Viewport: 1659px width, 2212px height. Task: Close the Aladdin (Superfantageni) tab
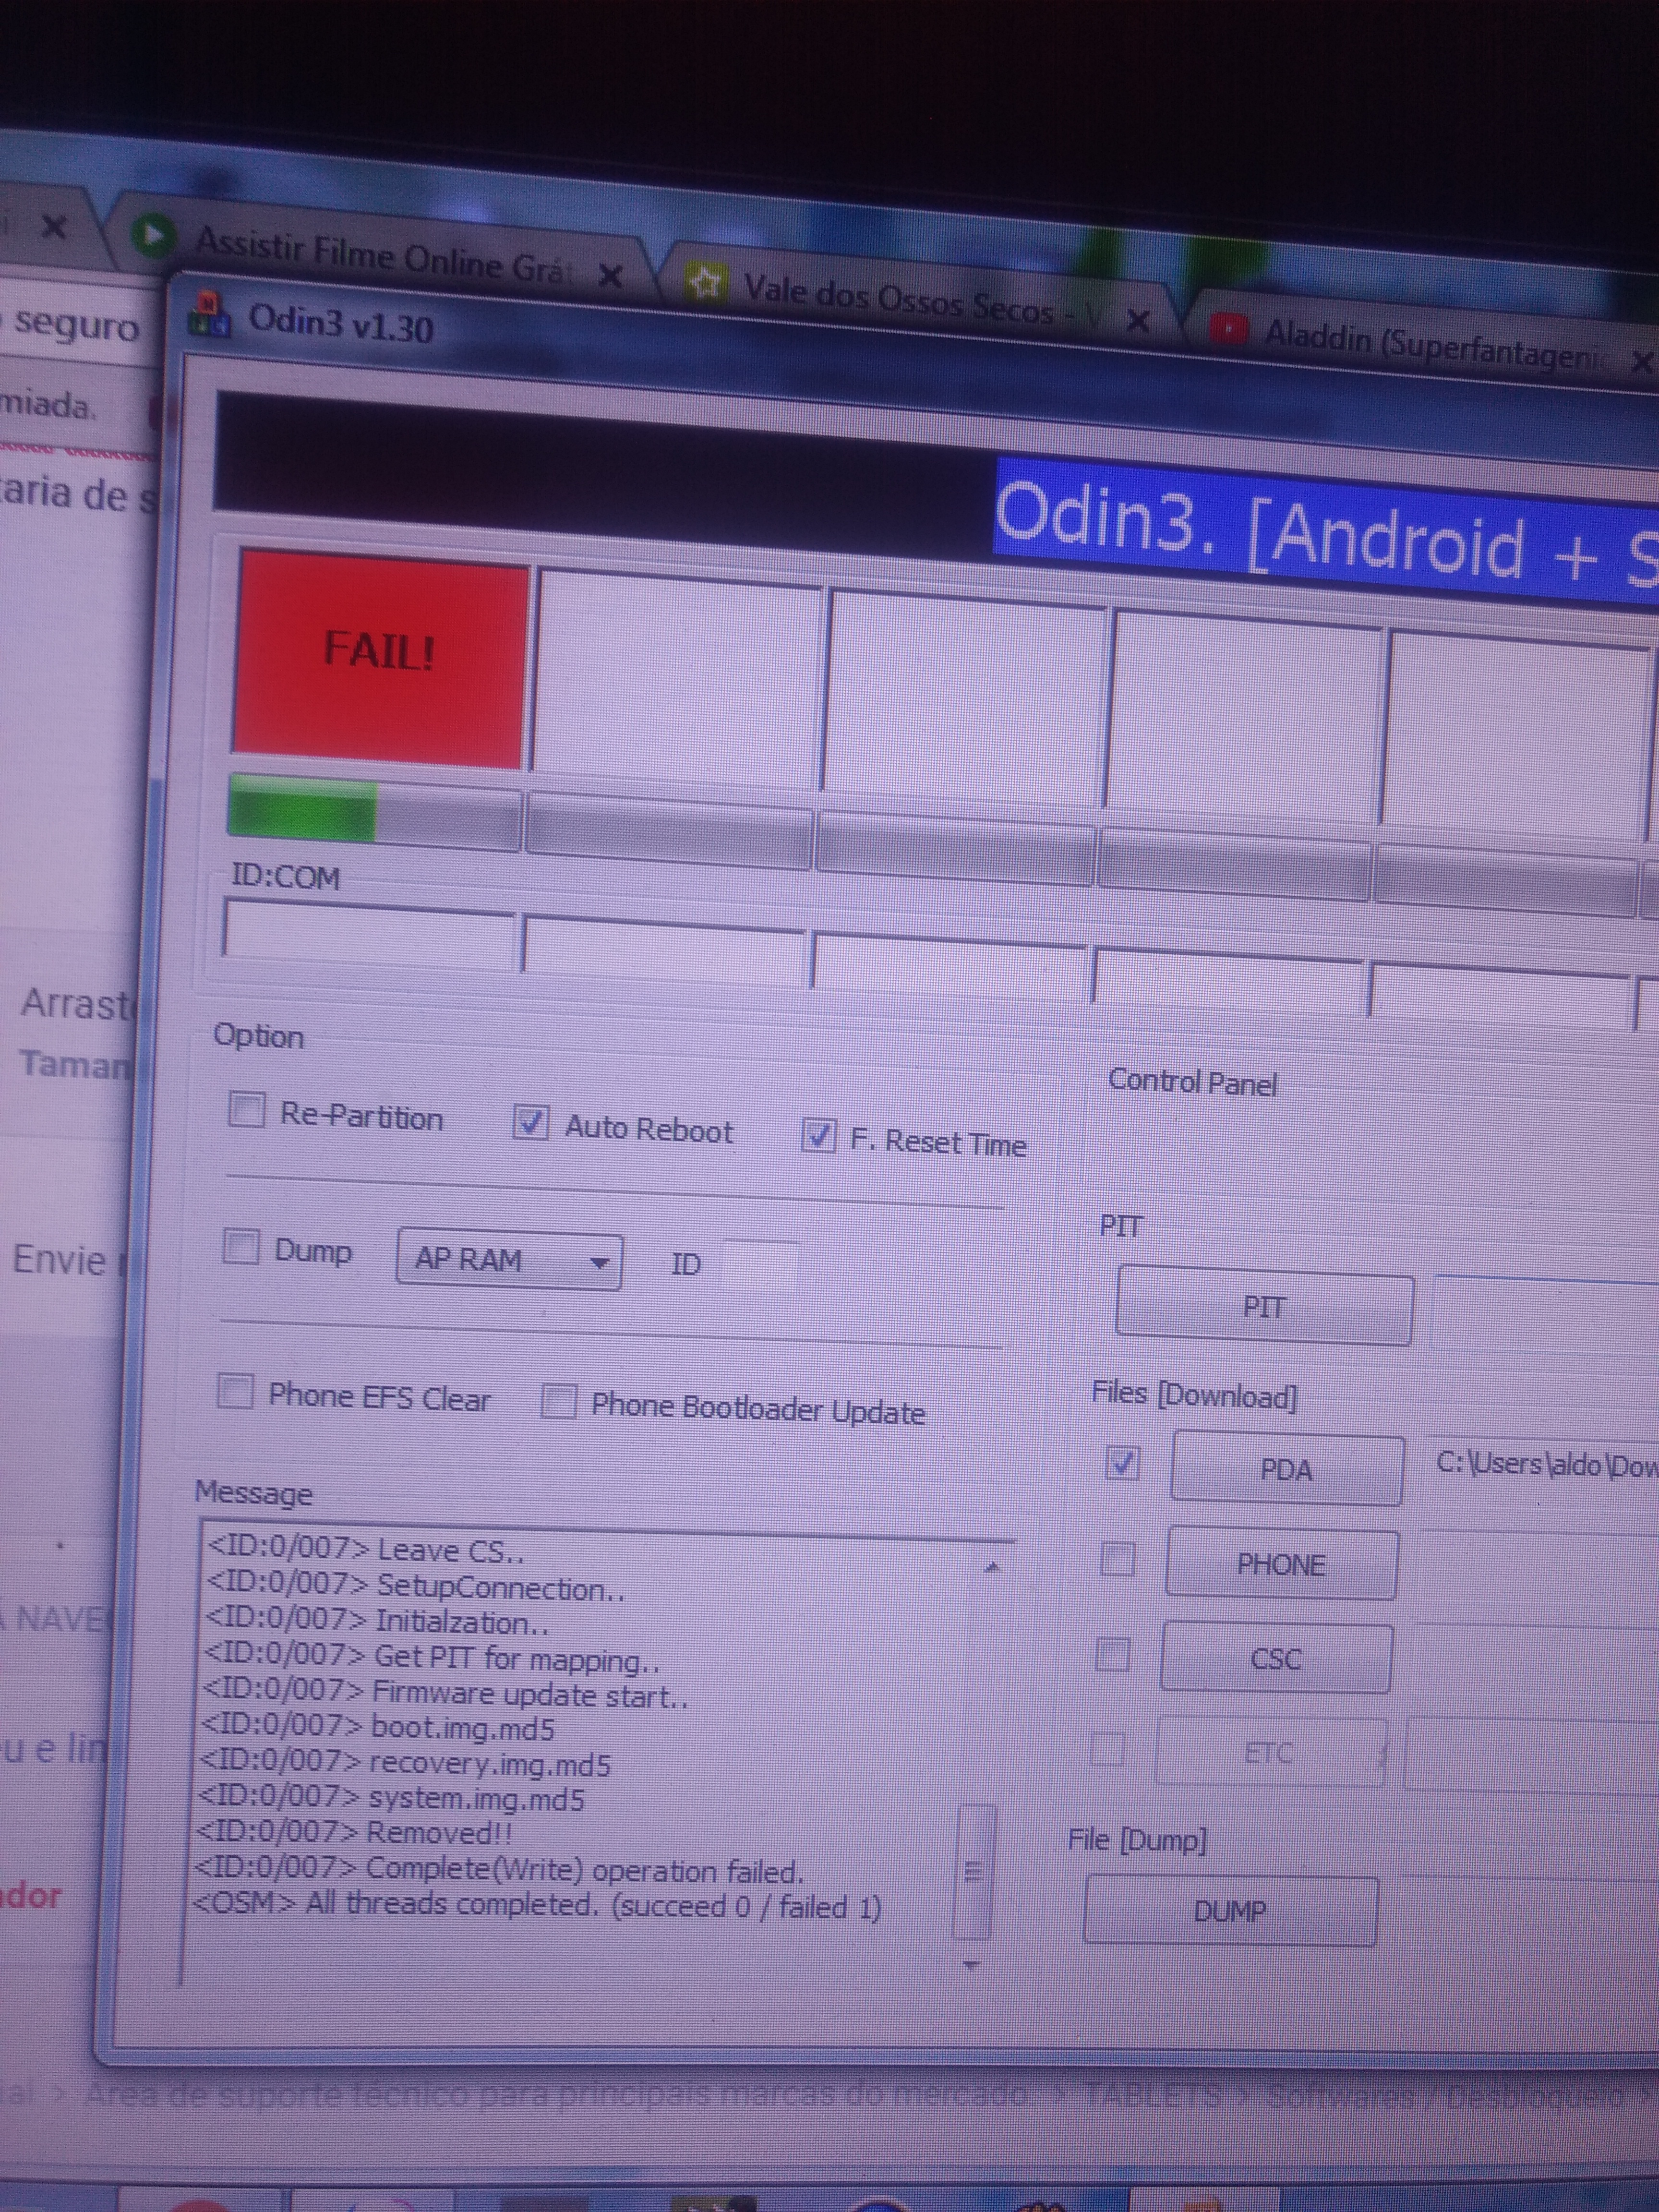pos(1642,362)
